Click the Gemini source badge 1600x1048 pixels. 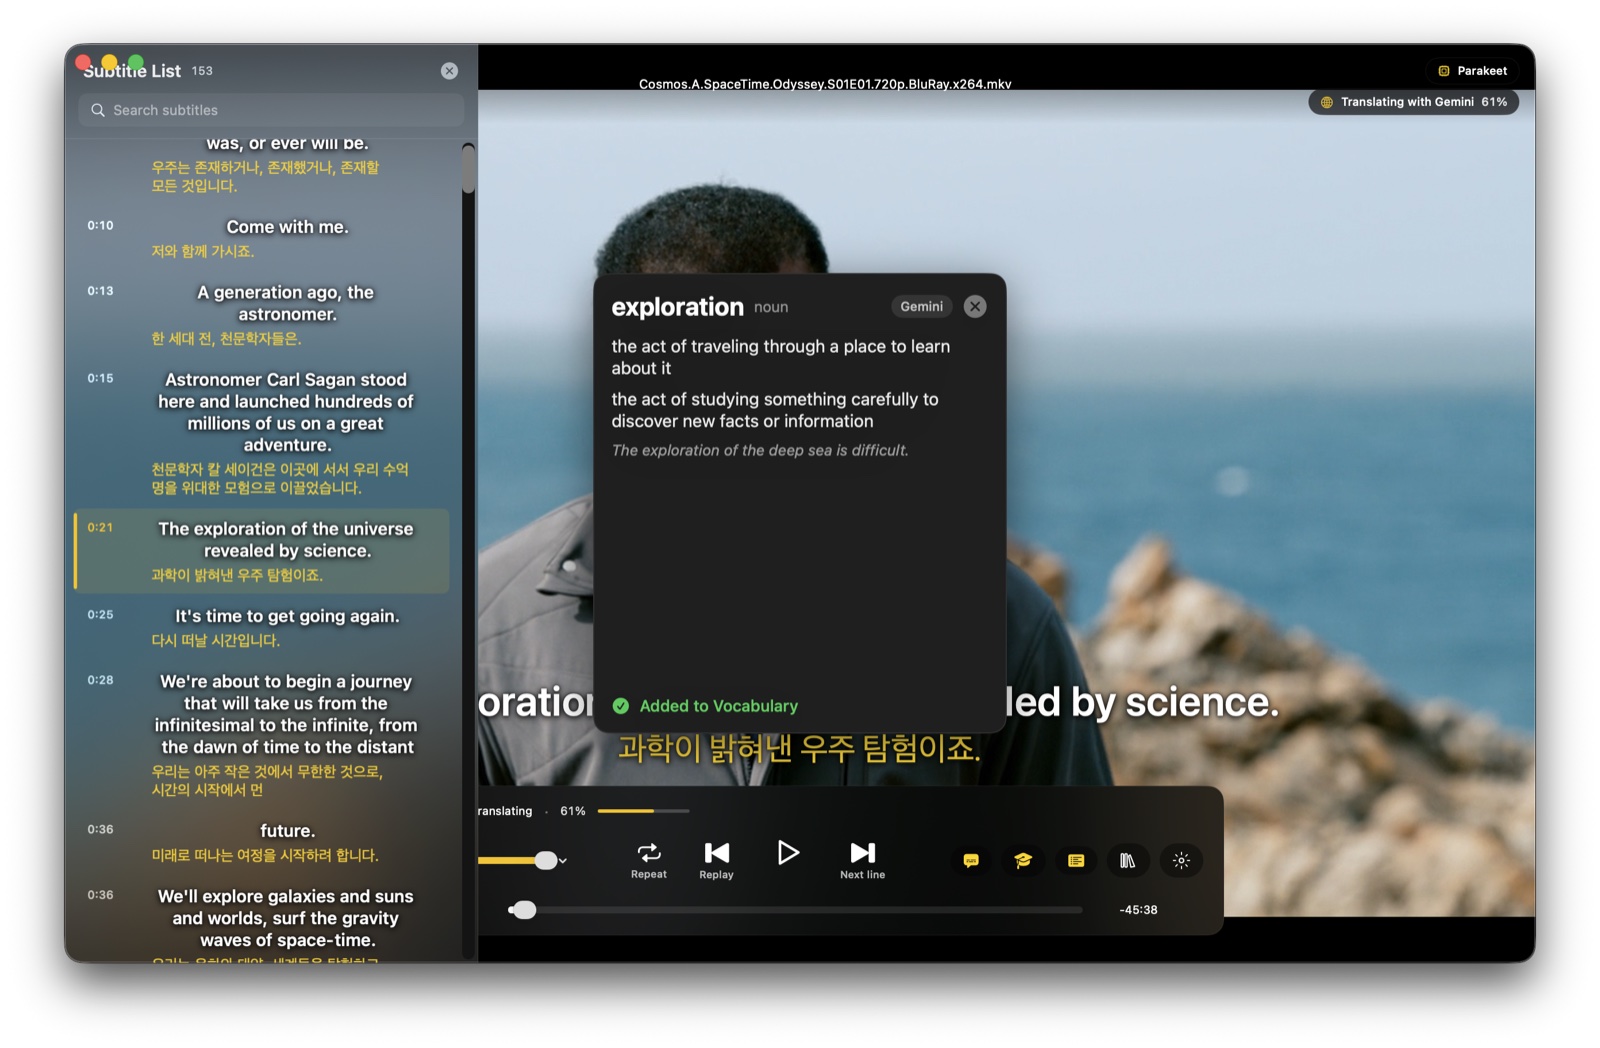pos(921,307)
